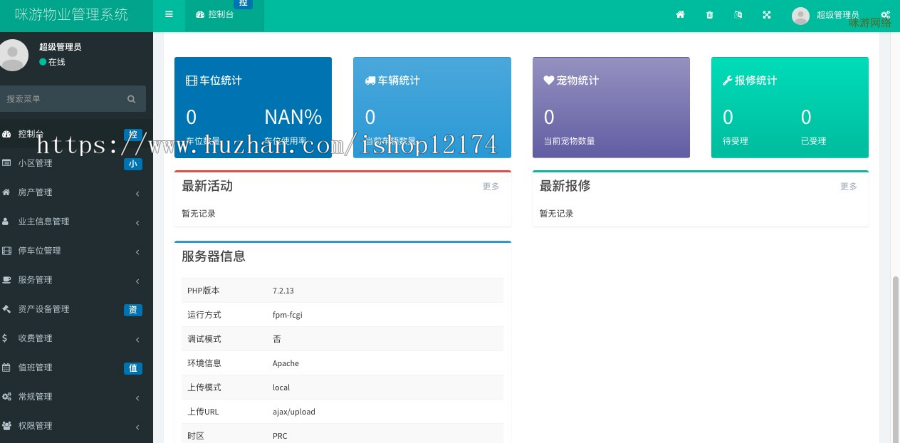Click the top-right user avatar
The height and width of the screenshot is (443, 900).
coord(800,15)
